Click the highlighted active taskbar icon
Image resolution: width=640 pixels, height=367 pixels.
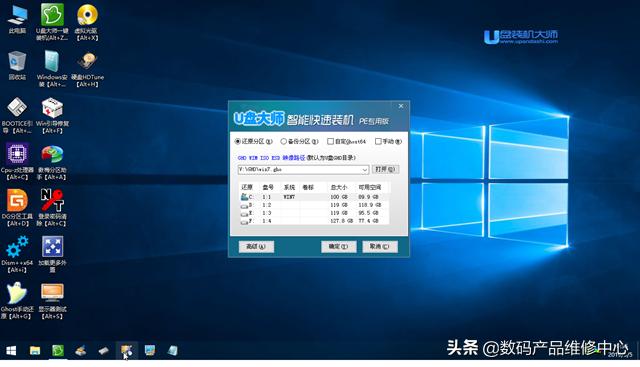pos(127,351)
